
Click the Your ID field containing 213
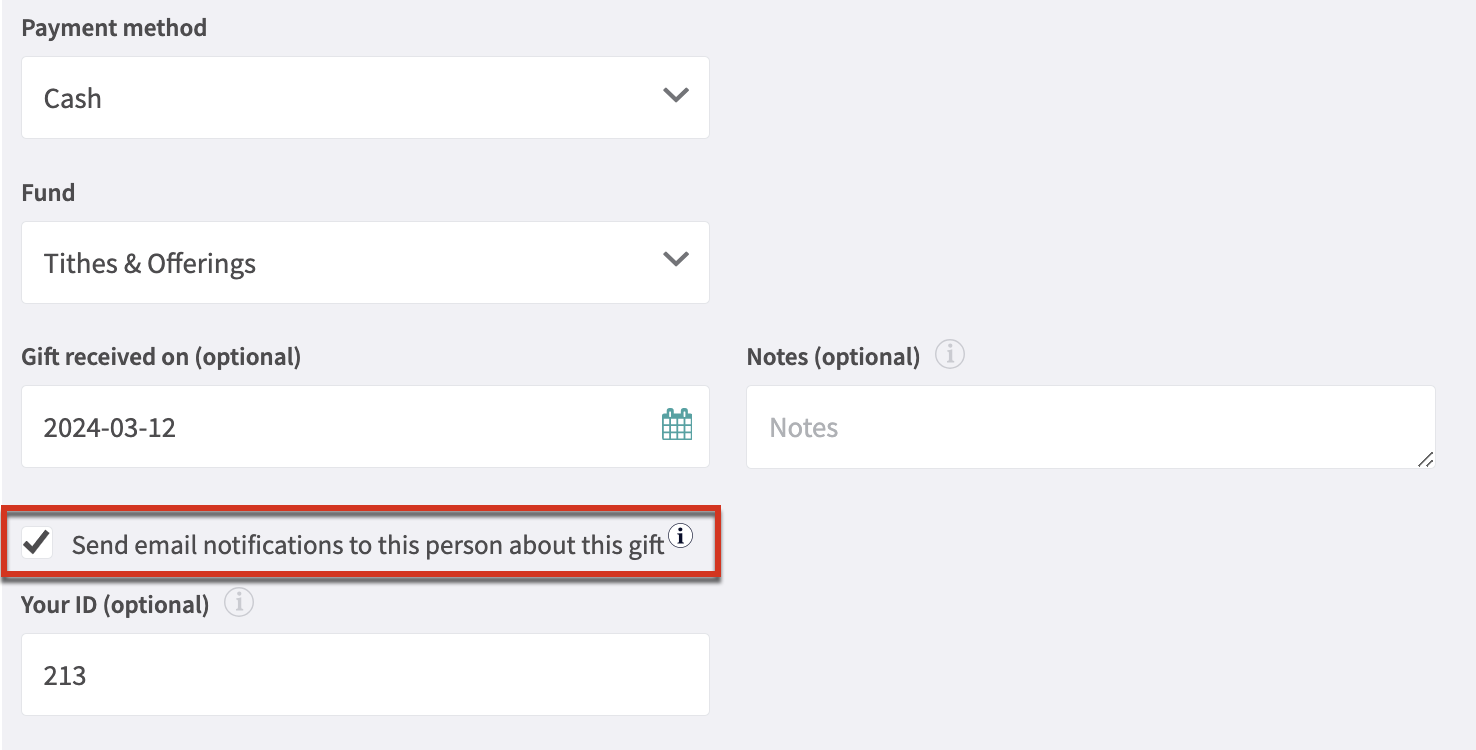tap(365, 675)
